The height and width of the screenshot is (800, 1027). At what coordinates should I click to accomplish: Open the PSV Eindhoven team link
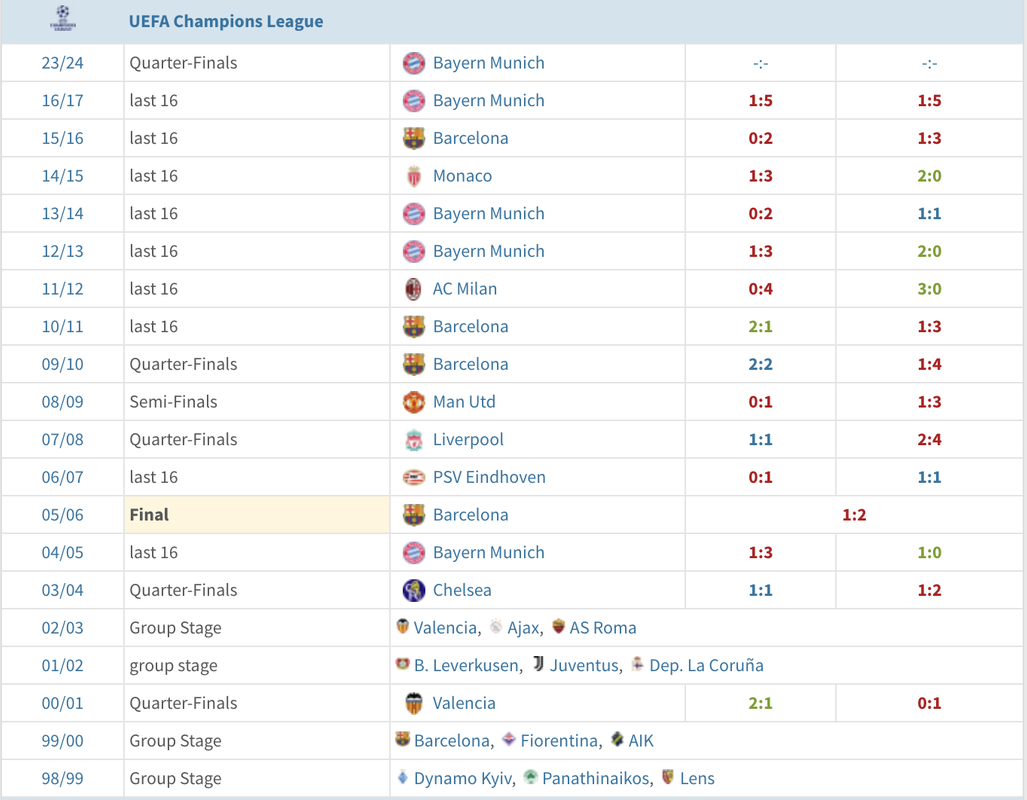coord(489,477)
